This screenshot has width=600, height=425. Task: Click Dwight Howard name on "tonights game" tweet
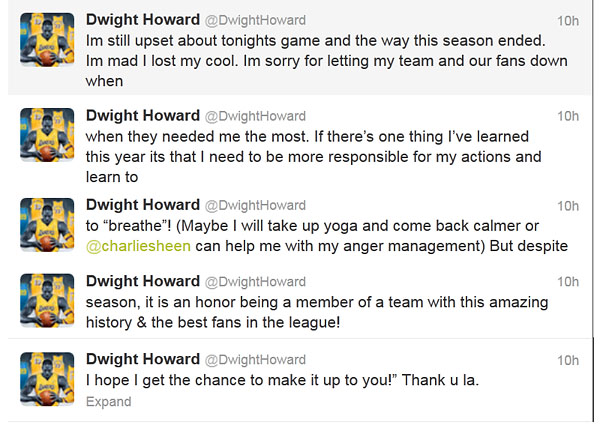tap(143, 19)
